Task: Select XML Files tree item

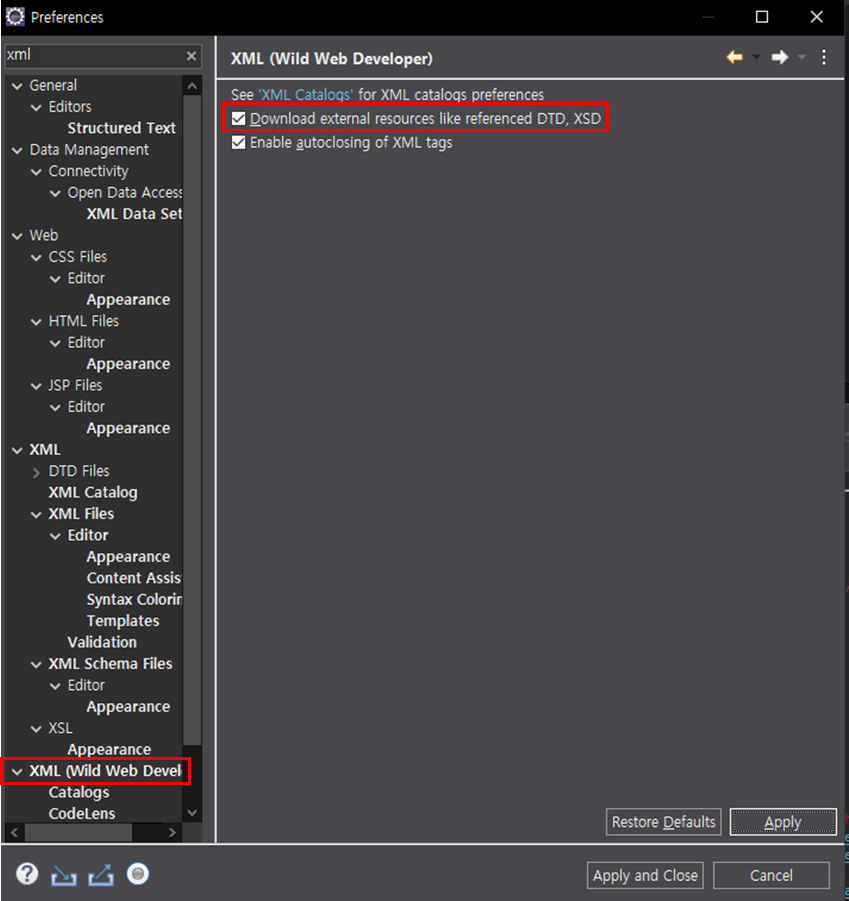Action: coord(81,514)
